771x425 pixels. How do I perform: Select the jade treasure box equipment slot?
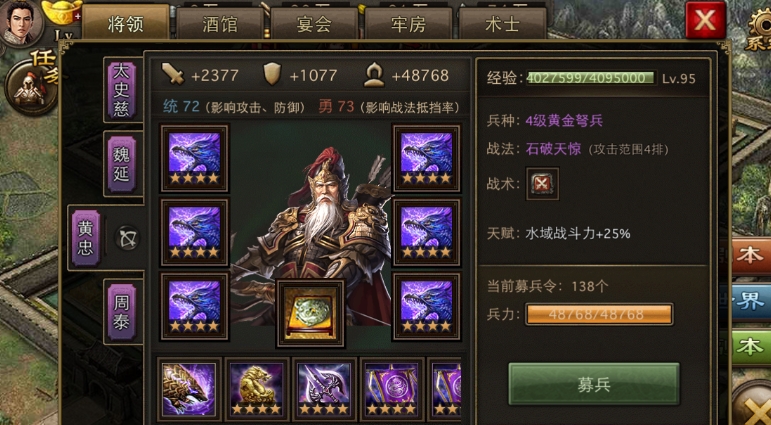[310, 313]
